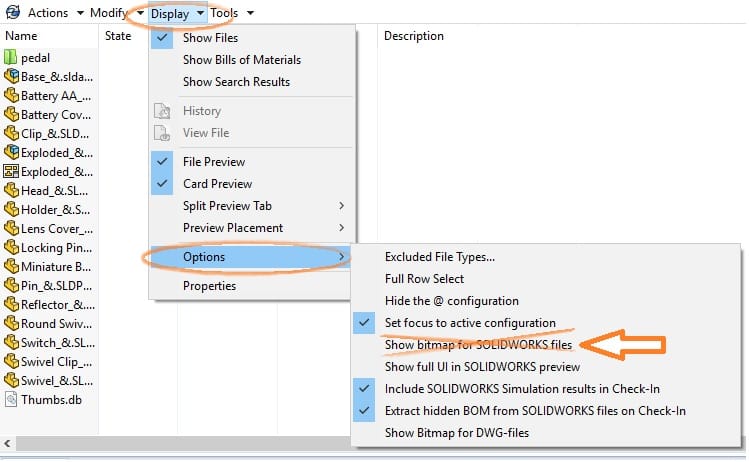The width and height of the screenshot is (749, 462).
Task: Uncheck Set focus to active configuration
Action: coord(470,323)
